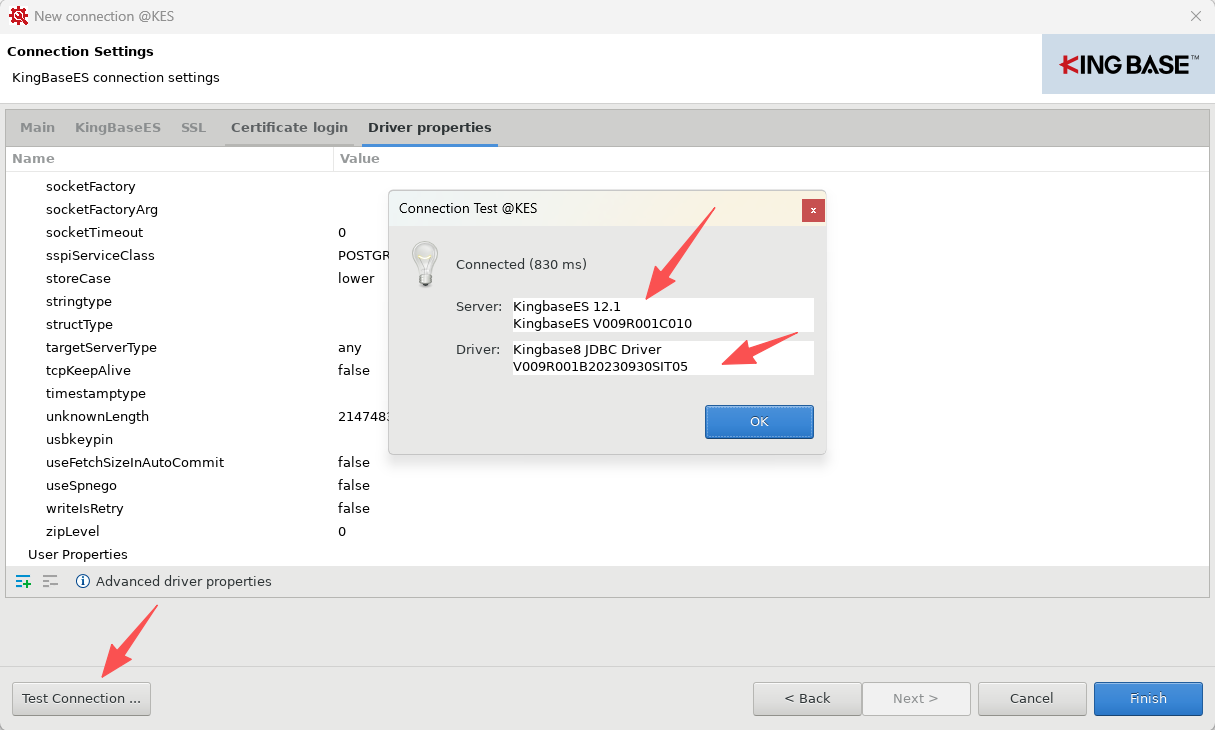Close the New connection window
Image resolution: width=1215 pixels, height=730 pixels.
[x=1196, y=16]
